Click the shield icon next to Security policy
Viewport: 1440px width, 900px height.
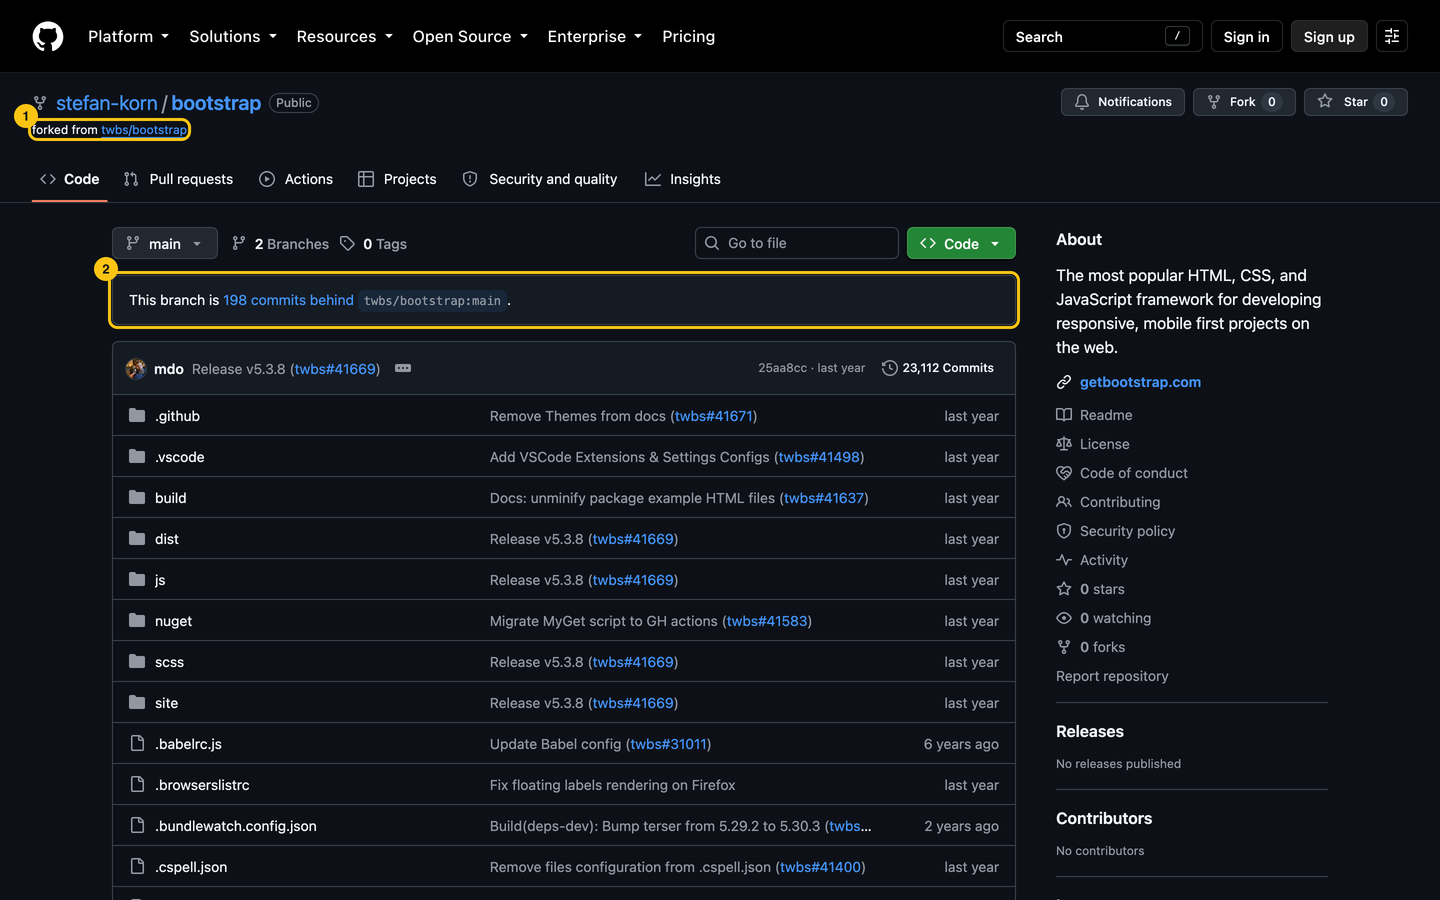(1064, 531)
